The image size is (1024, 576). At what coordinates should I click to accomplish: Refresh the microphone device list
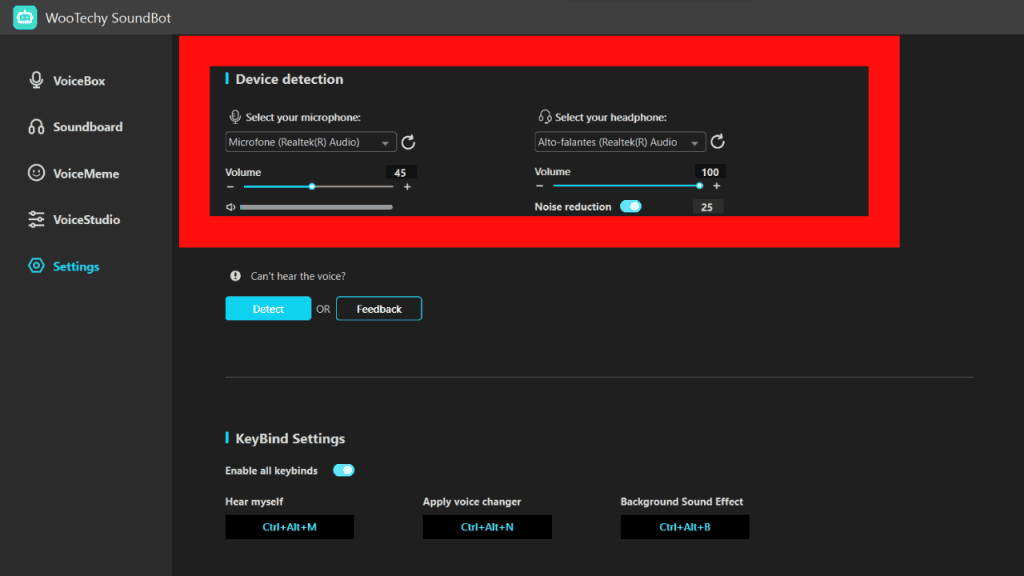(x=408, y=143)
